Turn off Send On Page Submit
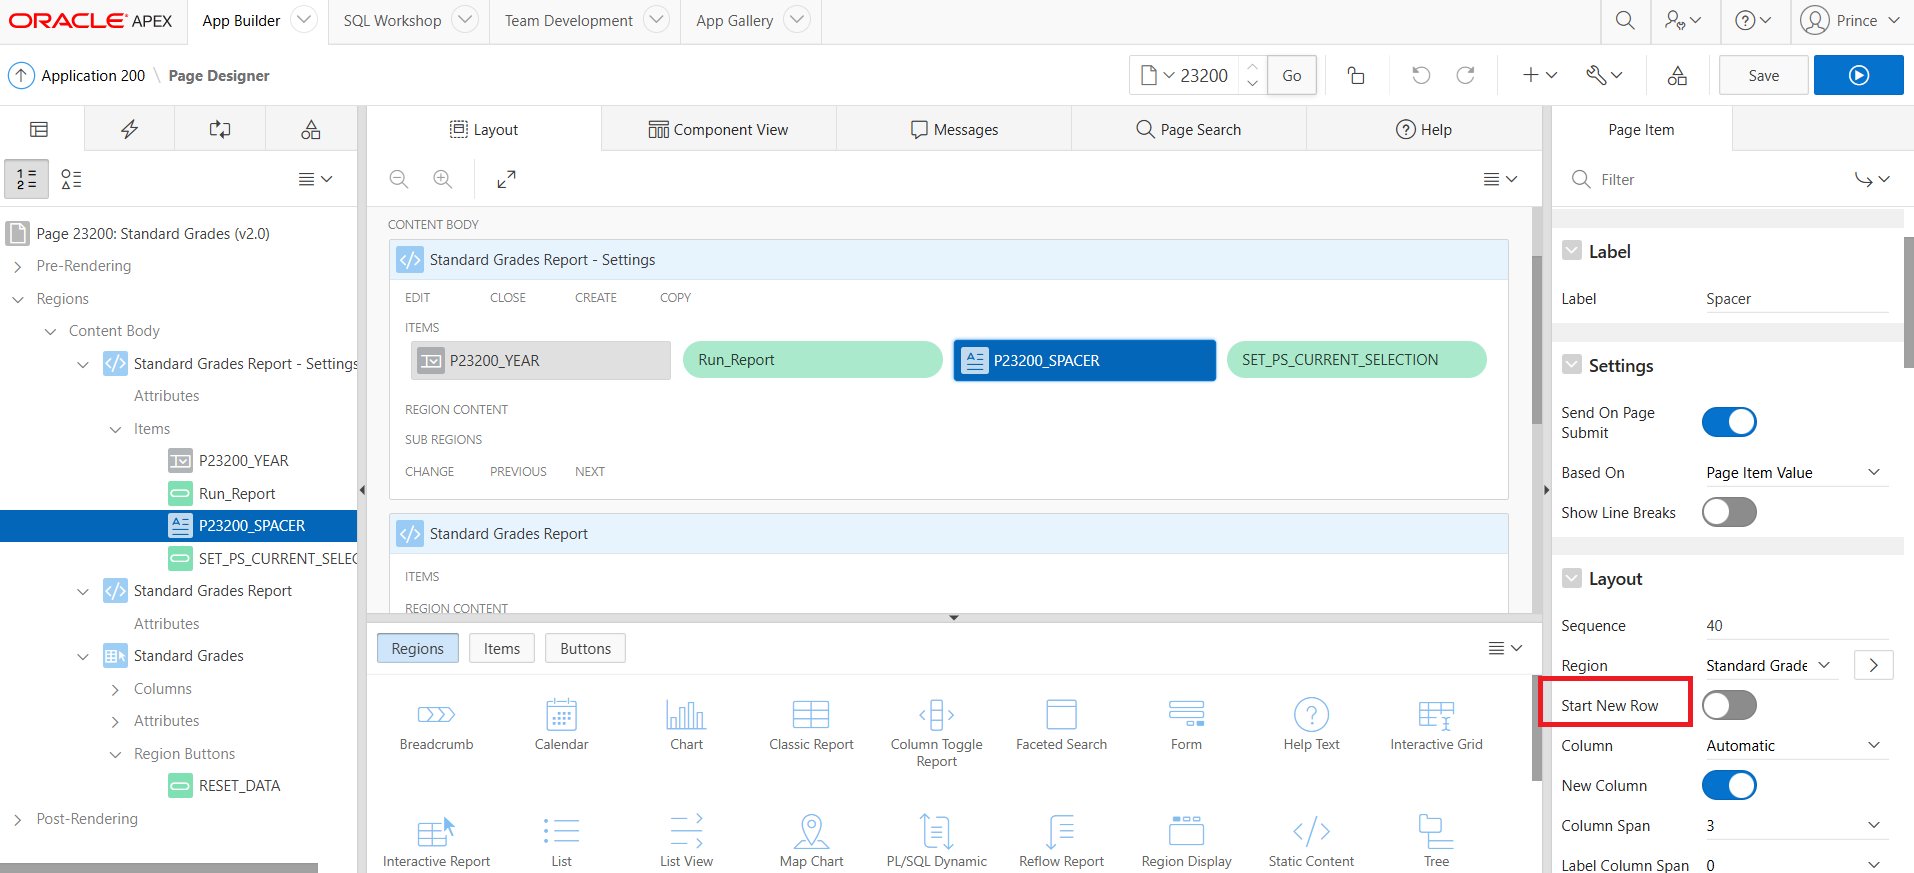 click(1728, 422)
